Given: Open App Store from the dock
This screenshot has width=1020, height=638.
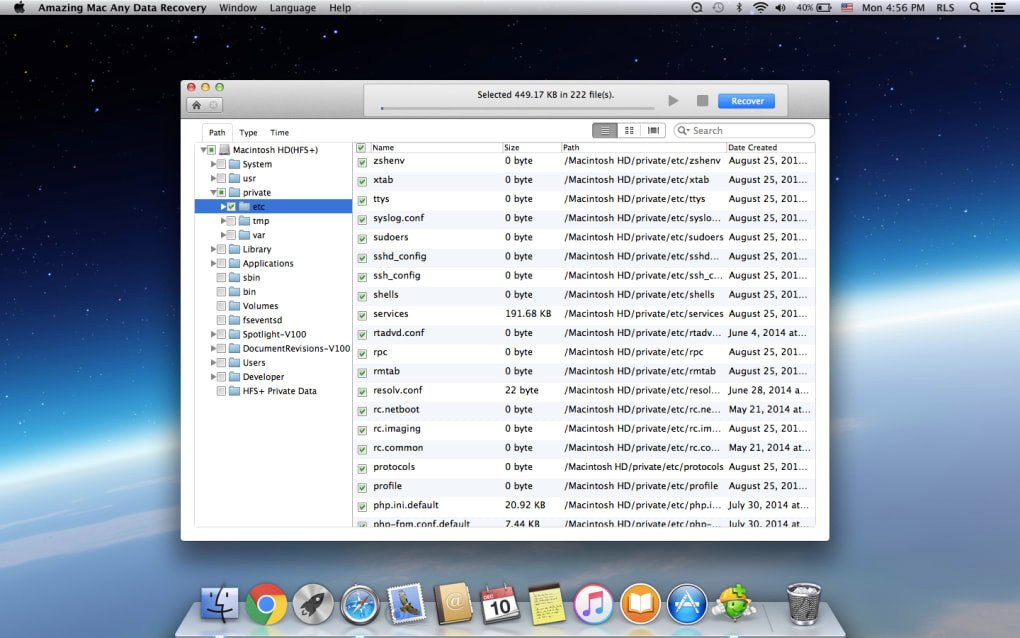Looking at the screenshot, I should tap(687, 604).
